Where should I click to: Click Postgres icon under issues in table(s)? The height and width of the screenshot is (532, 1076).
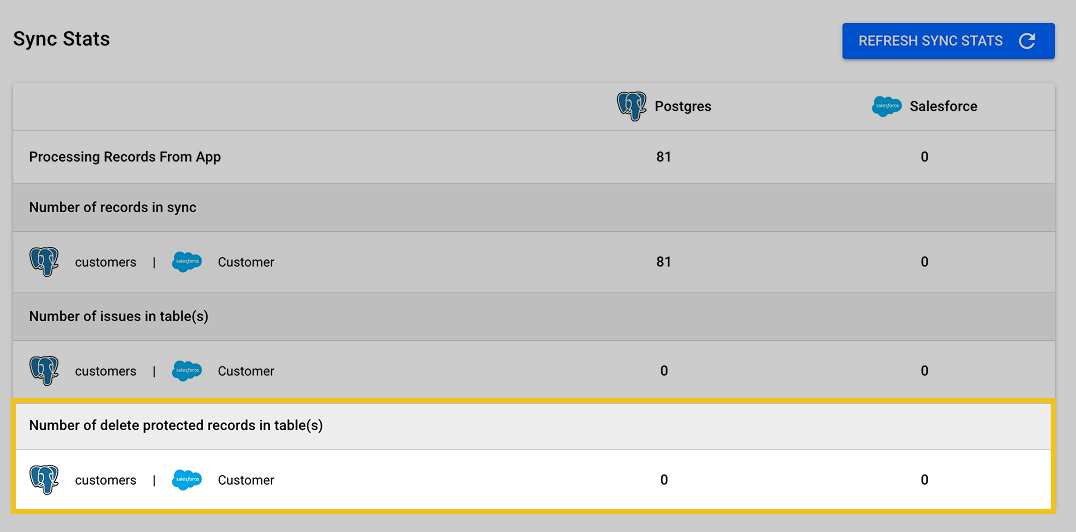pyautogui.click(x=44, y=371)
